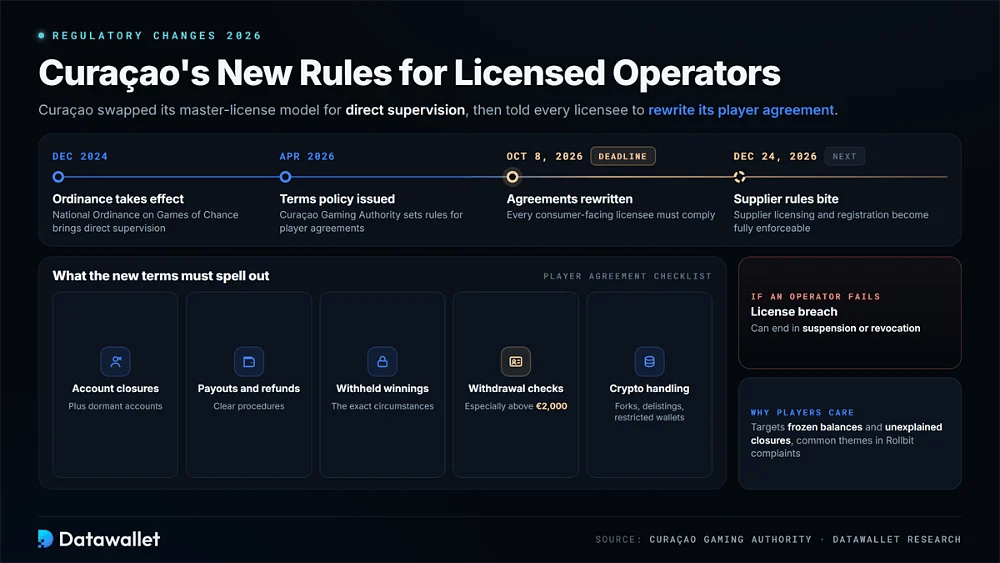Click the 'frozen balances' bold text

[825, 427]
